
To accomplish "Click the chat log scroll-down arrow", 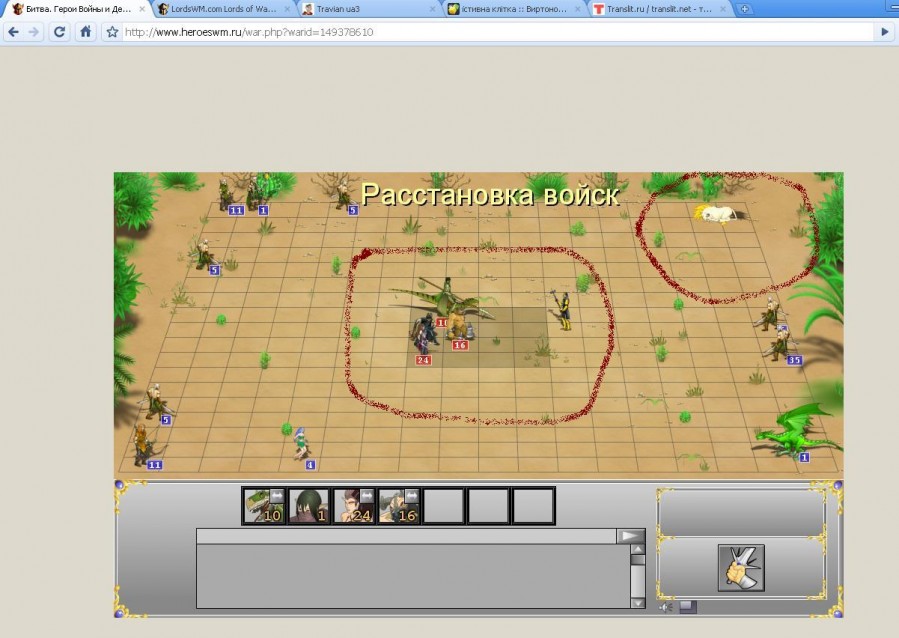I will click(638, 602).
